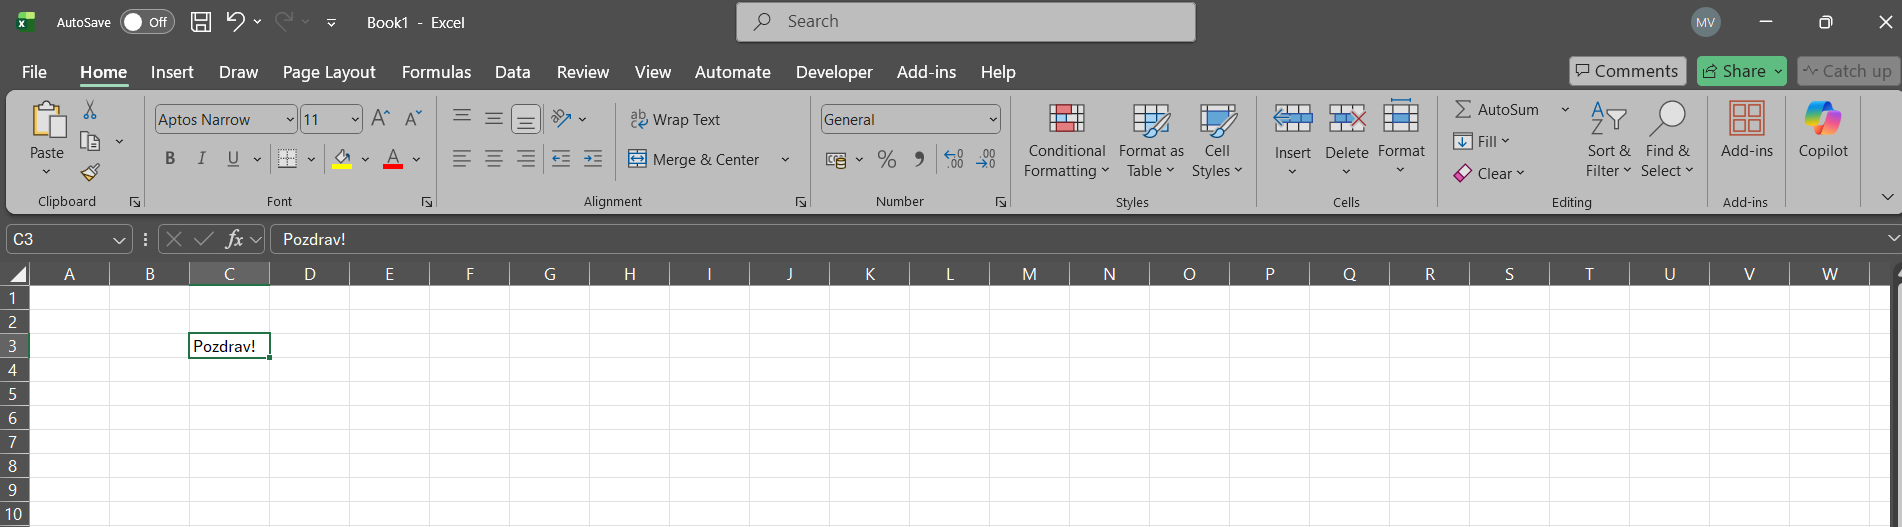Click the Share button

pos(1734,71)
